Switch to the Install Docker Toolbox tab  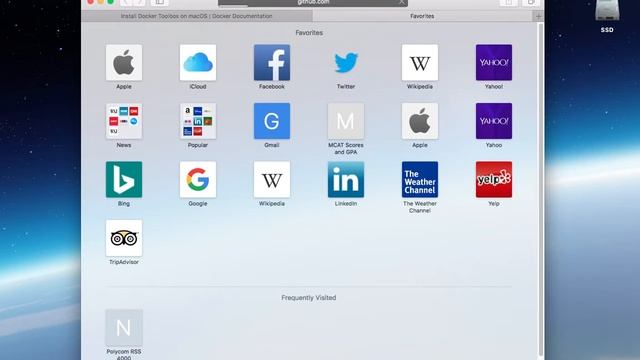click(197, 16)
